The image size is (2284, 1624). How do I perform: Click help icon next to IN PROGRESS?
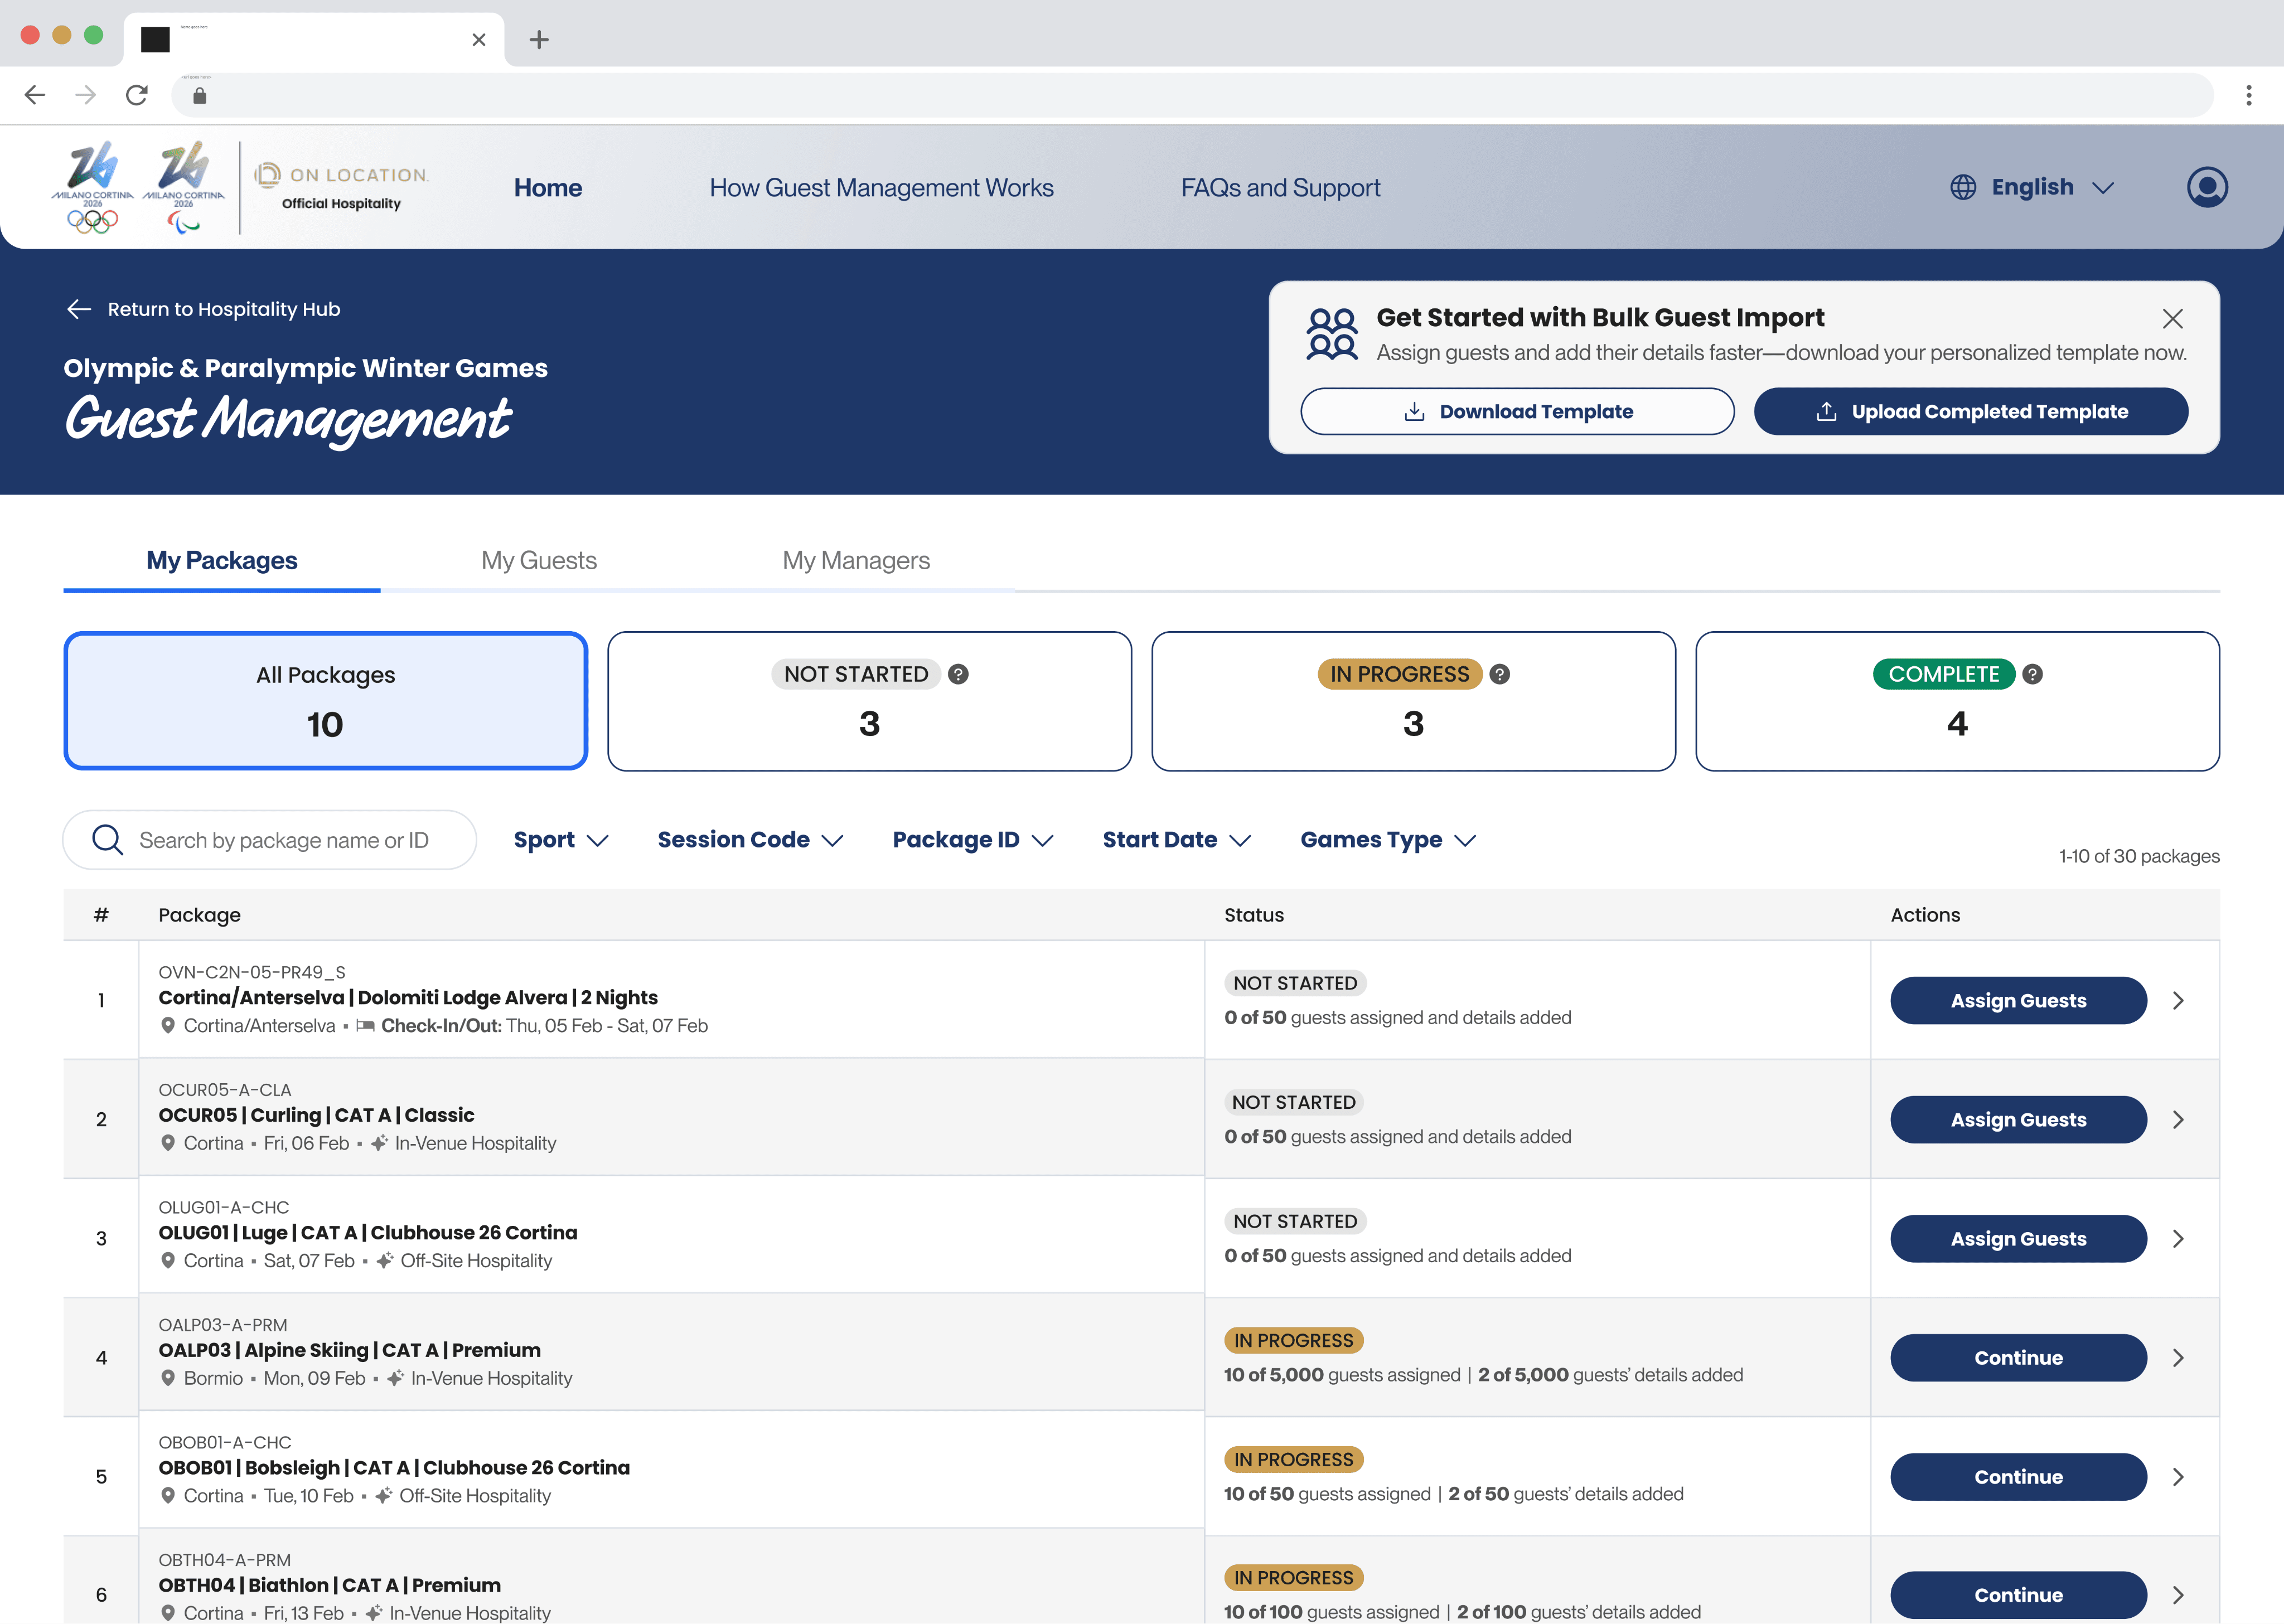[1499, 674]
